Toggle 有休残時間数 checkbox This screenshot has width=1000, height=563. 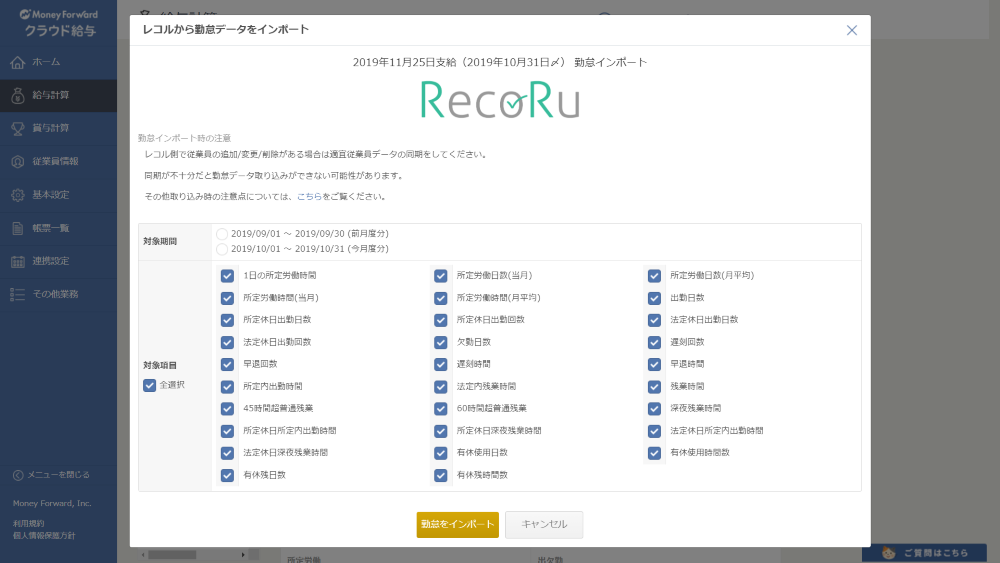pyautogui.click(x=441, y=475)
